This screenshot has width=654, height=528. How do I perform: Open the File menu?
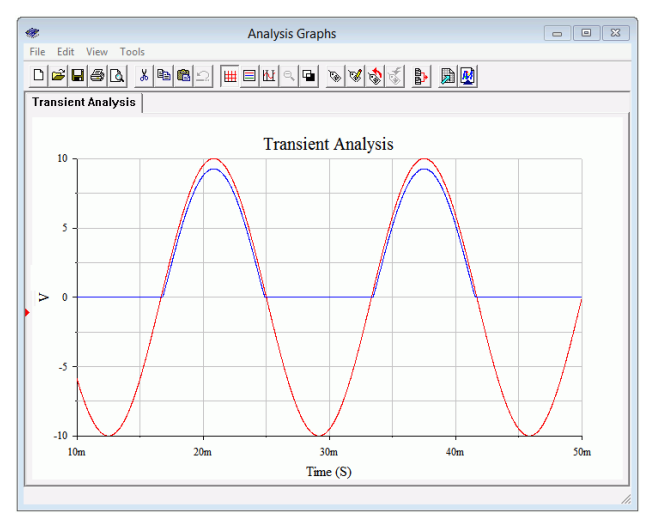pyautogui.click(x=37, y=52)
